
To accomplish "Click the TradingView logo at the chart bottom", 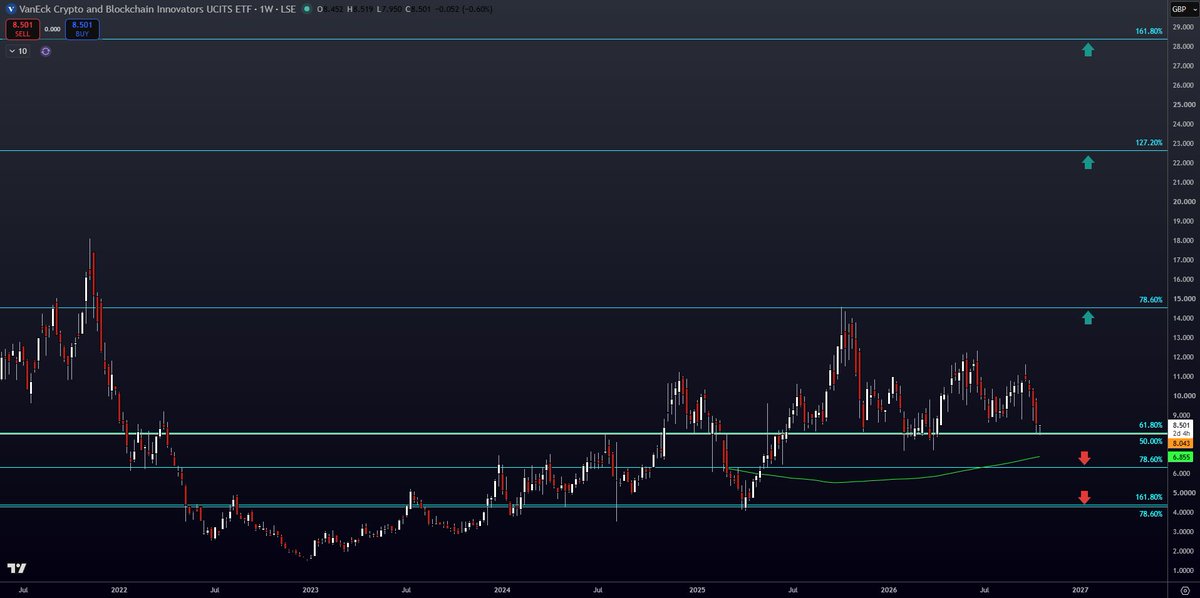I will click(15, 568).
